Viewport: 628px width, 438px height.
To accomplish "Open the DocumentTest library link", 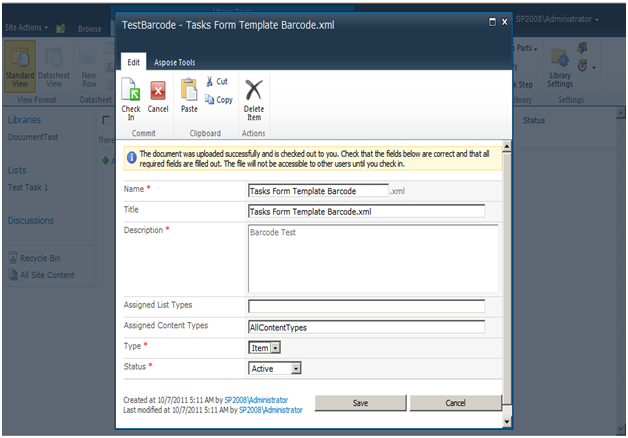I will point(33,137).
